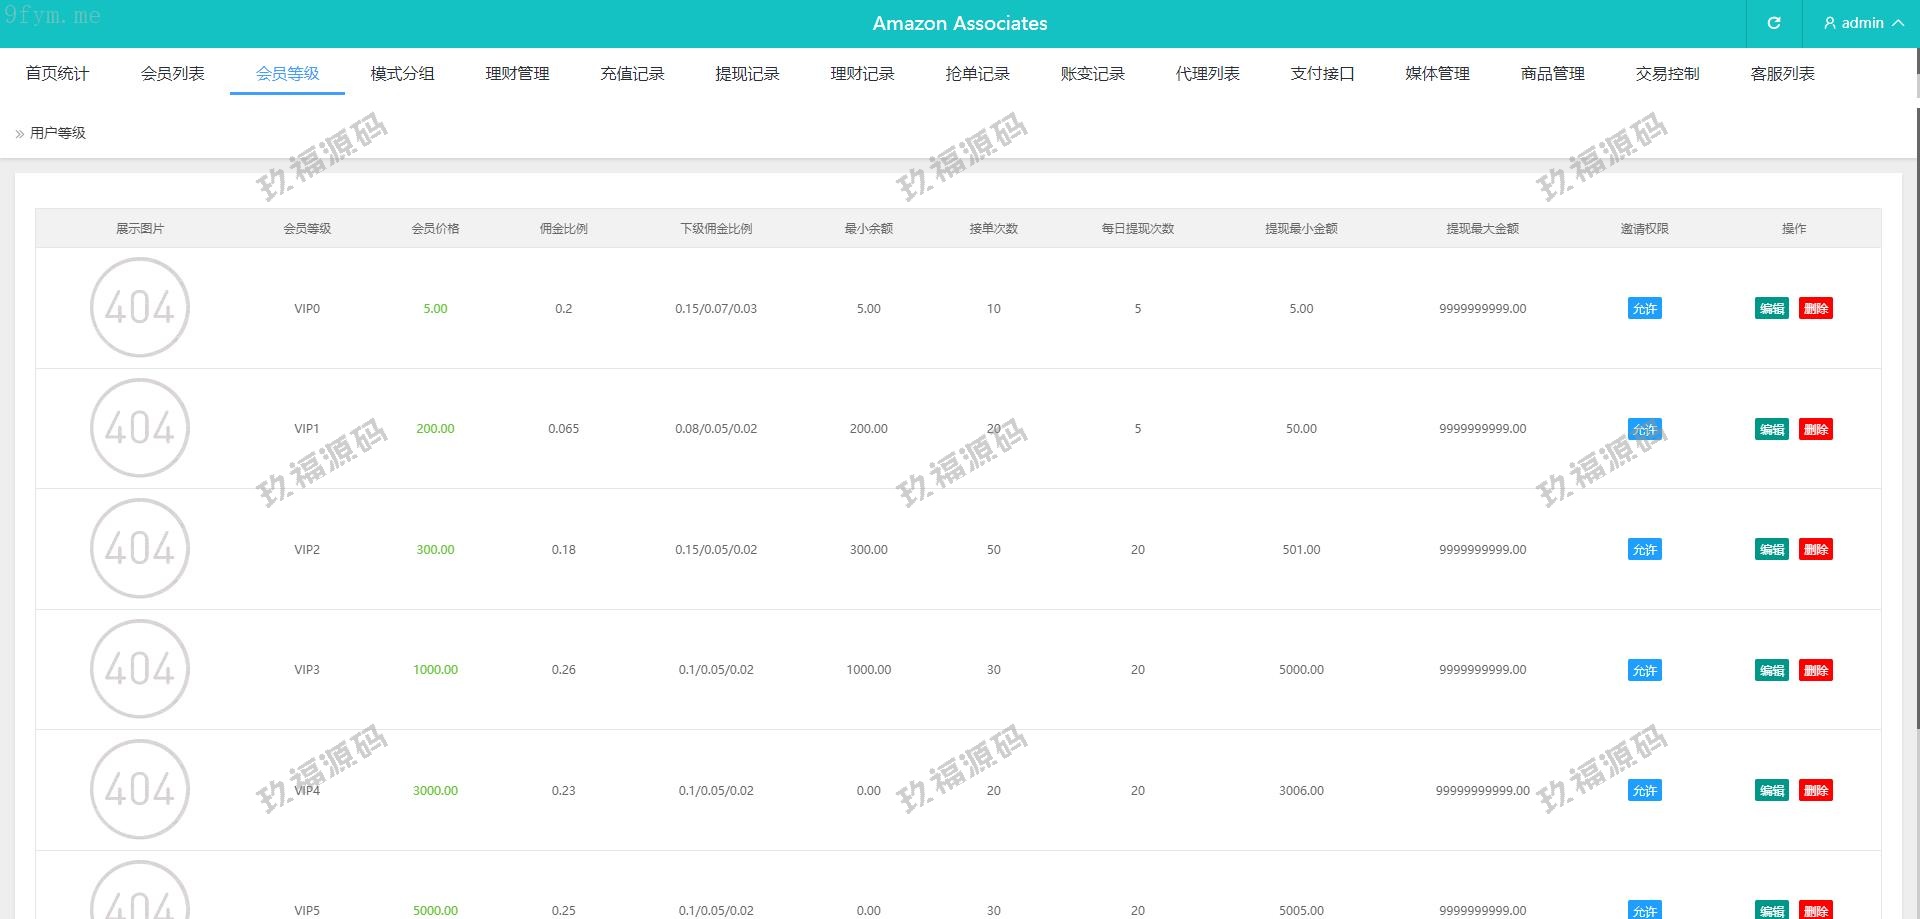Screen dimensions: 1920x919
Task: Click the refresh icon in the header
Action: point(1773,23)
